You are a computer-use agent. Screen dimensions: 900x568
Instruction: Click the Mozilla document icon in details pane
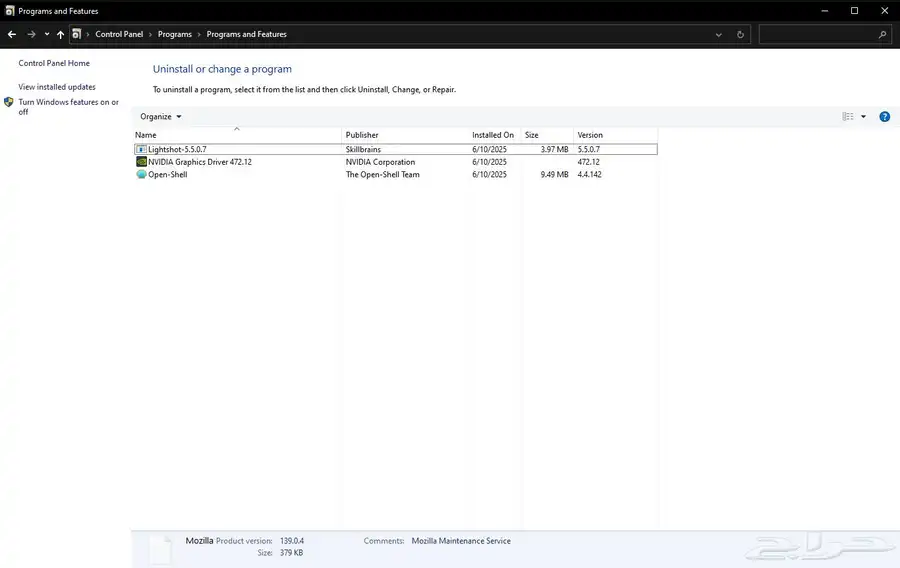[x=161, y=550]
